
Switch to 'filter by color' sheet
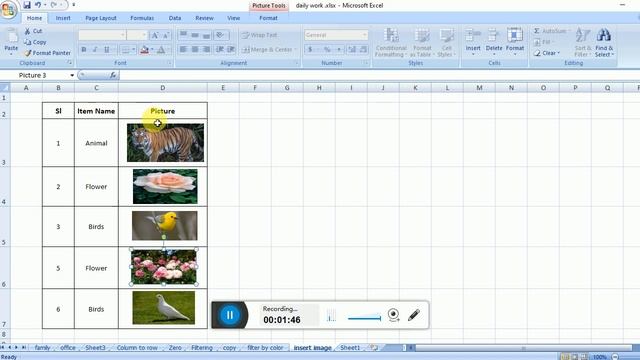(x=265, y=348)
